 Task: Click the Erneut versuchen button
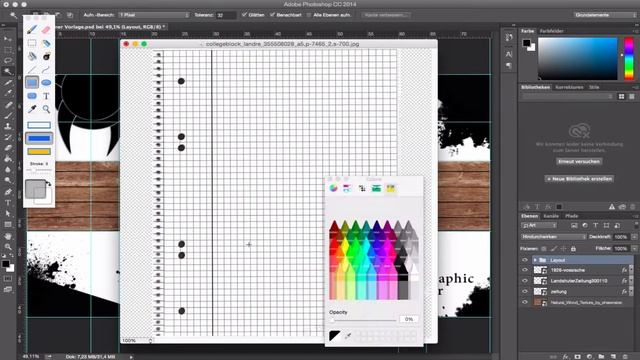pos(579,162)
